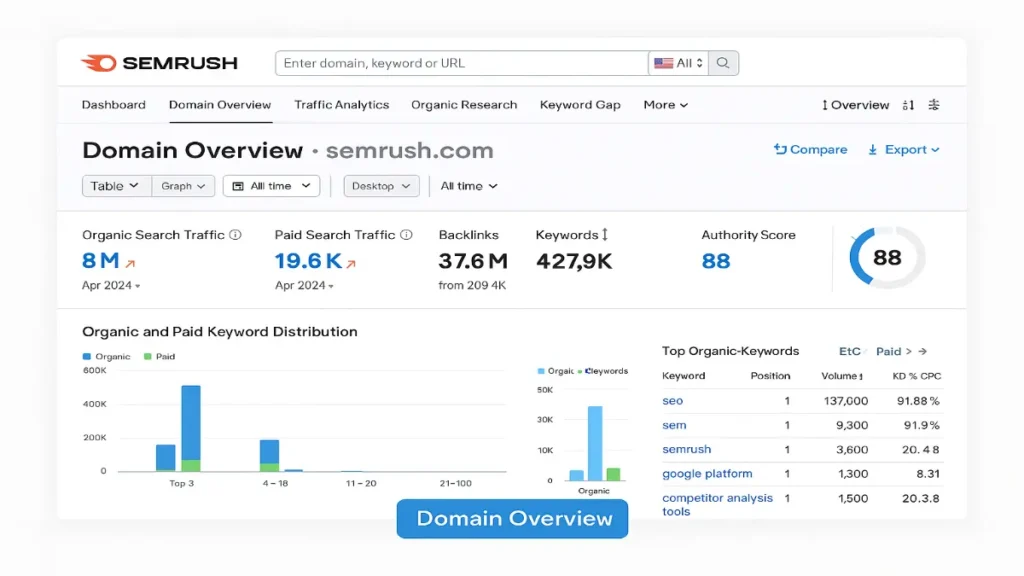This screenshot has width=1024, height=576.
Task: Open the Table view dropdown
Action: (115, 186)
